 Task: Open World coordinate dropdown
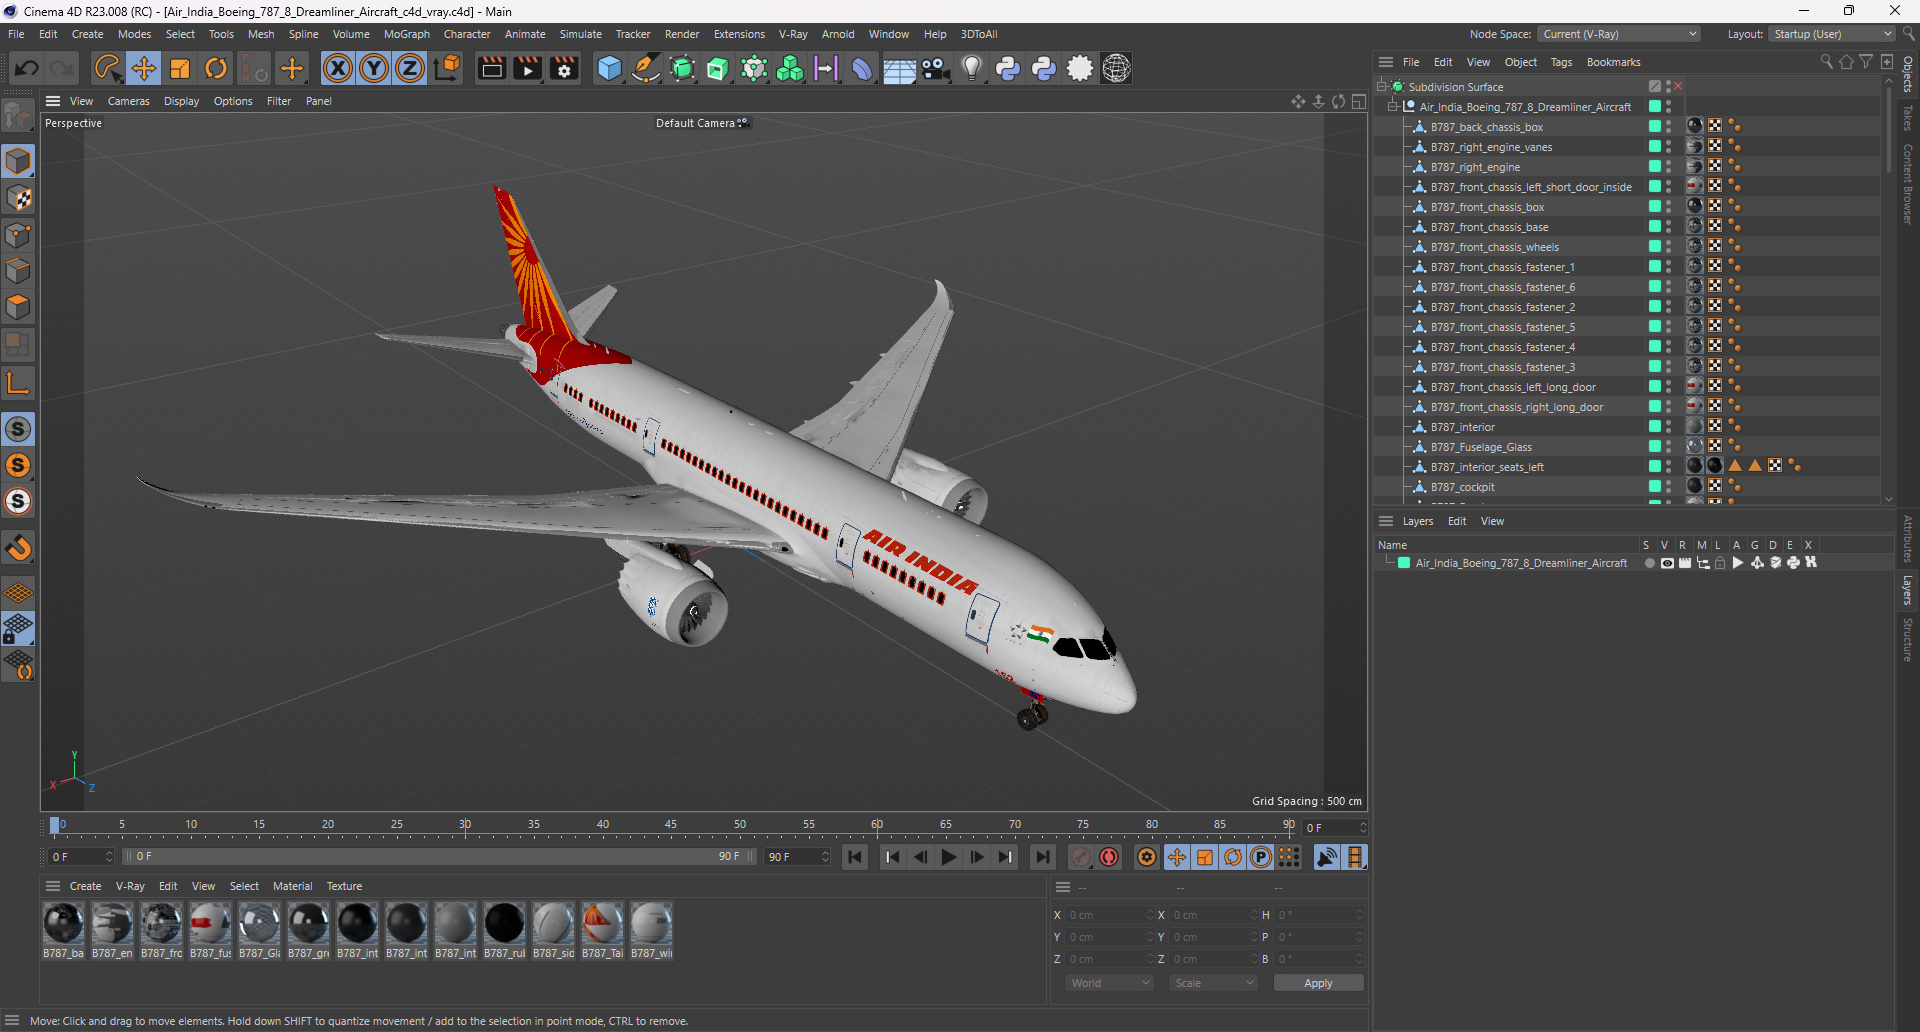tap(1110, 983)
